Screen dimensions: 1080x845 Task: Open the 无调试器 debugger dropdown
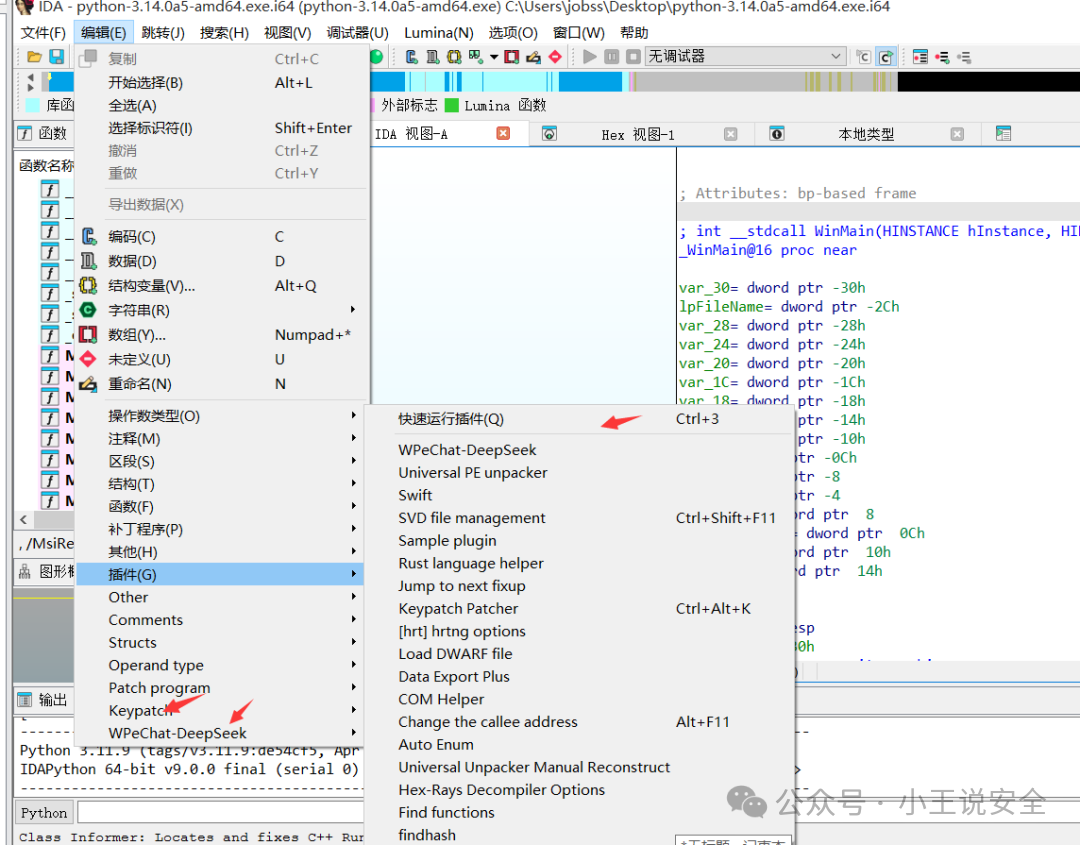pos(745,56)
